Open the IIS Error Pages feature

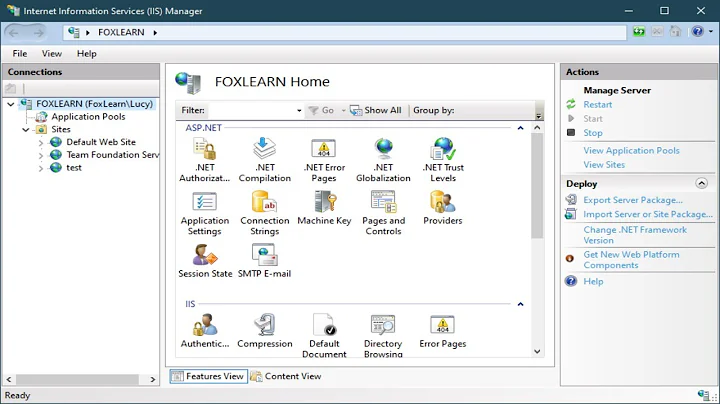(443, 331)
